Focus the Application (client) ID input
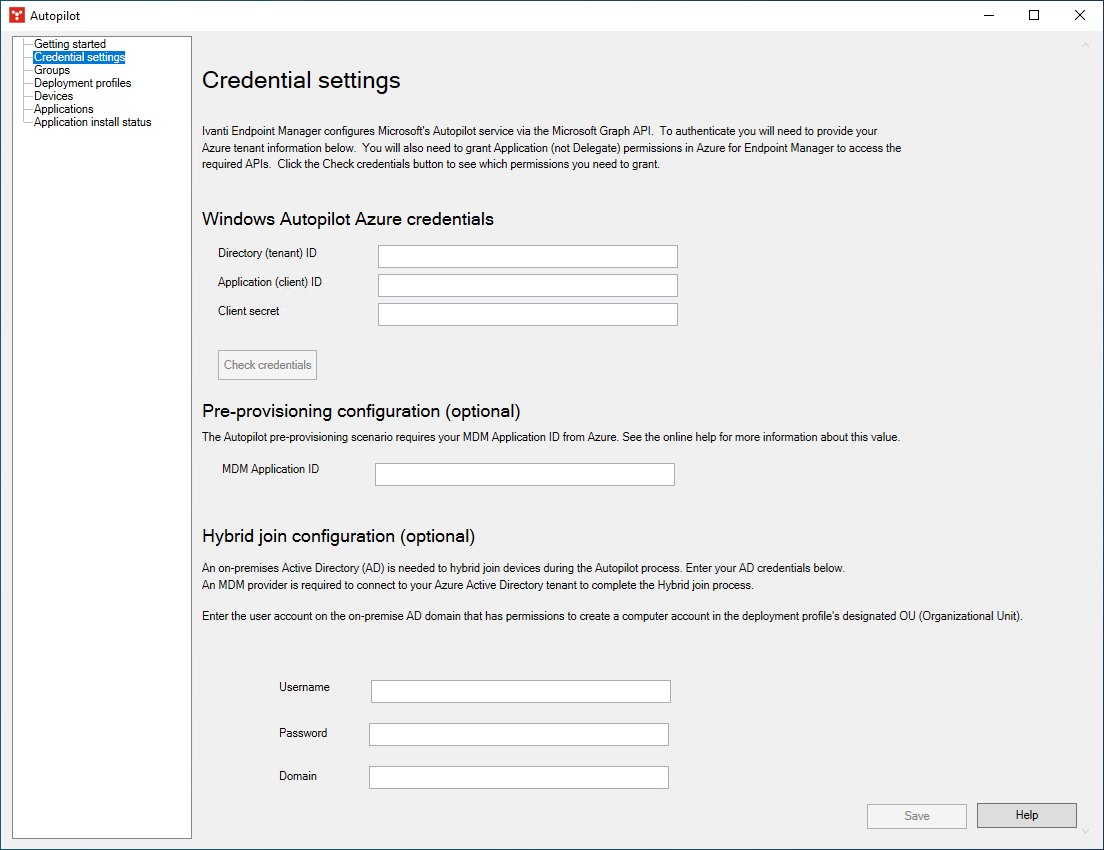1104x850 pixels. coord(527,285)
